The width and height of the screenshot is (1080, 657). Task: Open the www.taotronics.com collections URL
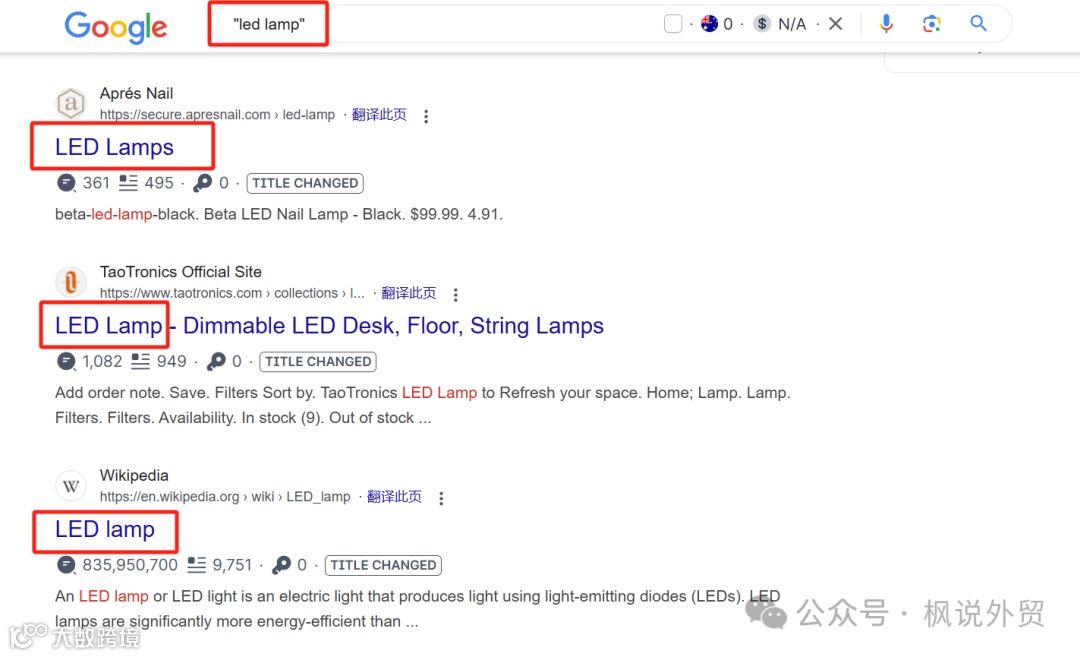coord(232,293)
